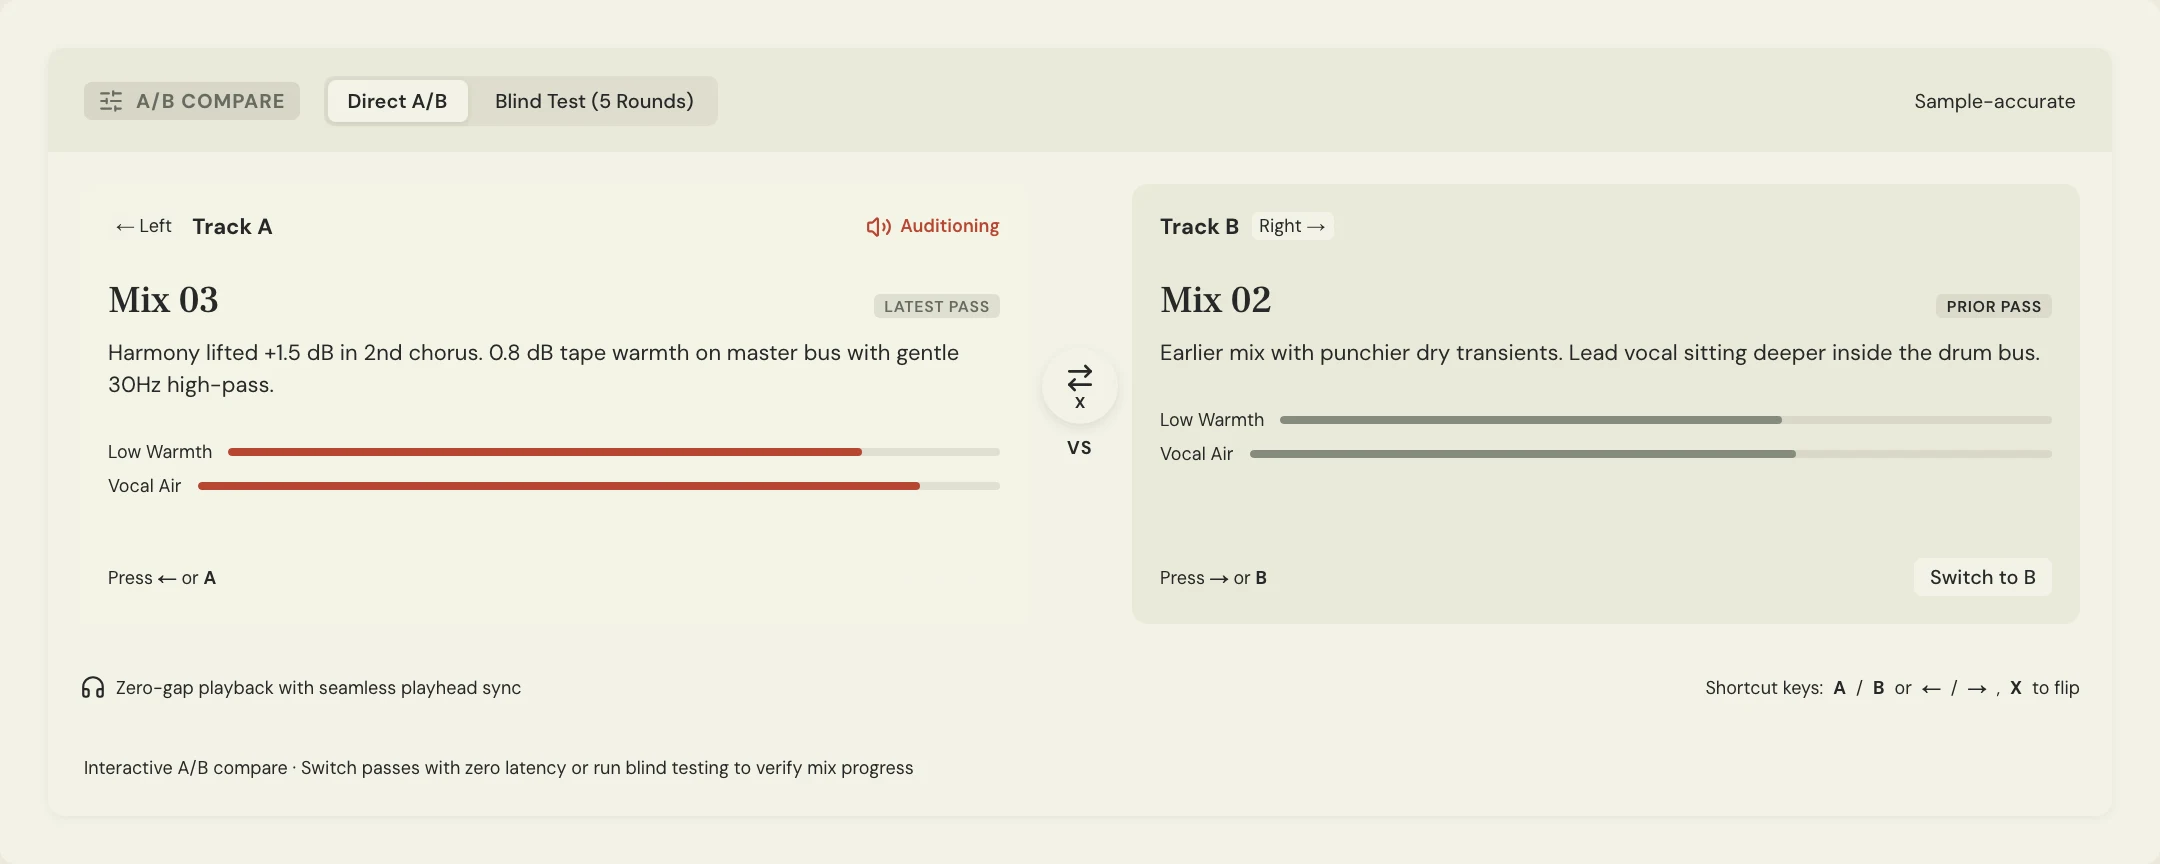
Task: Click the PRIOR PASS badge
Action: pyautogui.click(x=1993, y=306)
